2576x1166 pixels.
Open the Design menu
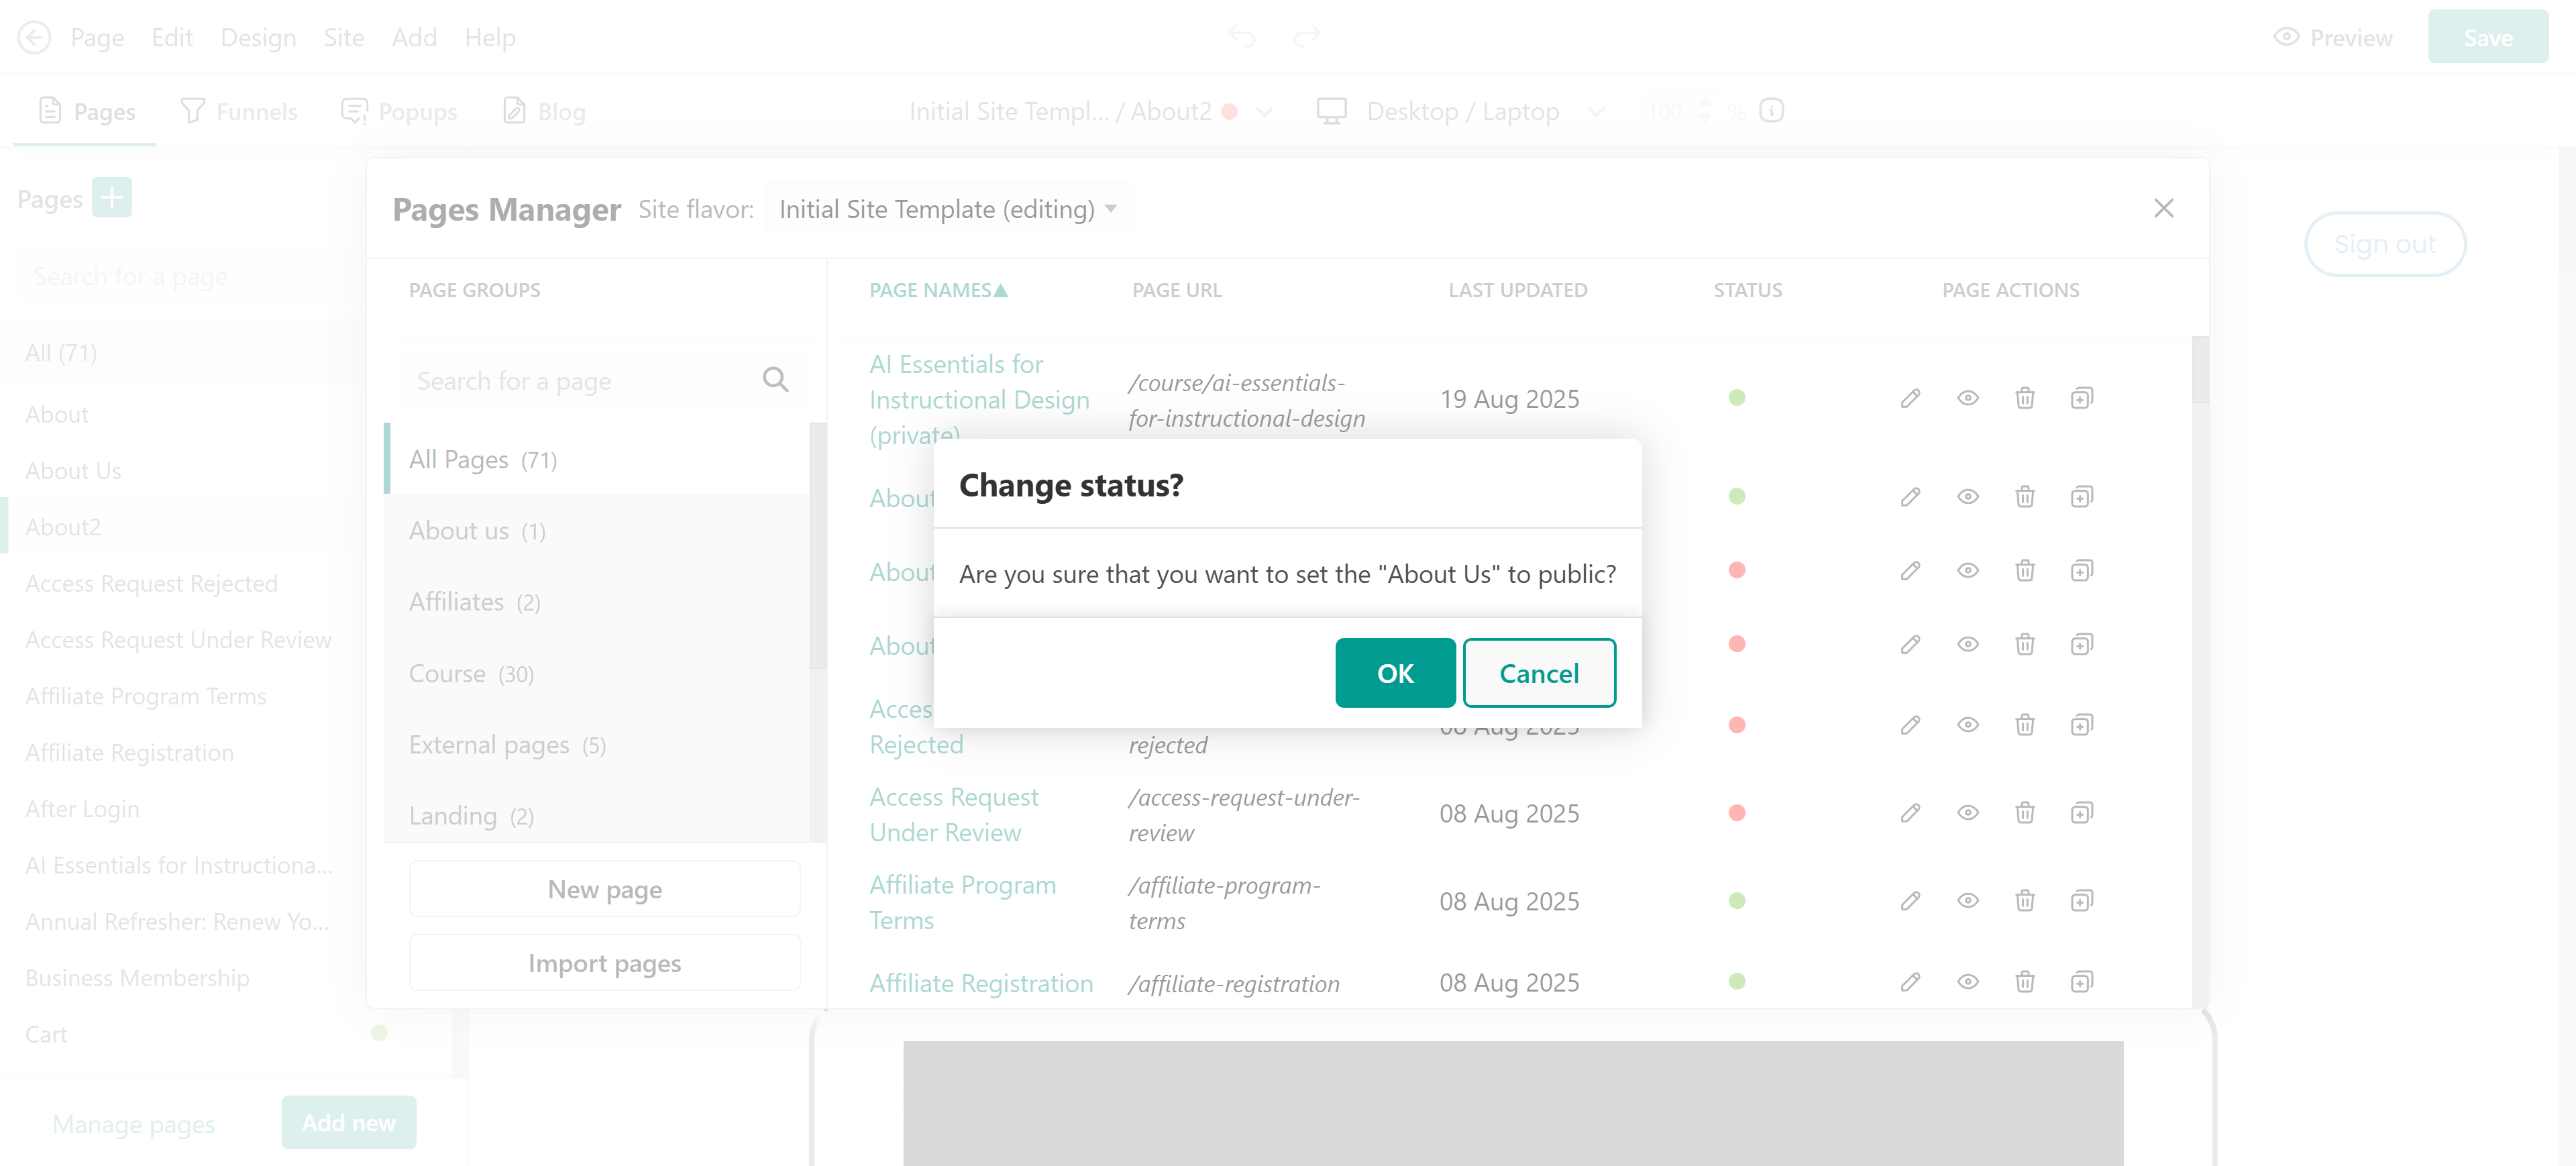[258, 37]
